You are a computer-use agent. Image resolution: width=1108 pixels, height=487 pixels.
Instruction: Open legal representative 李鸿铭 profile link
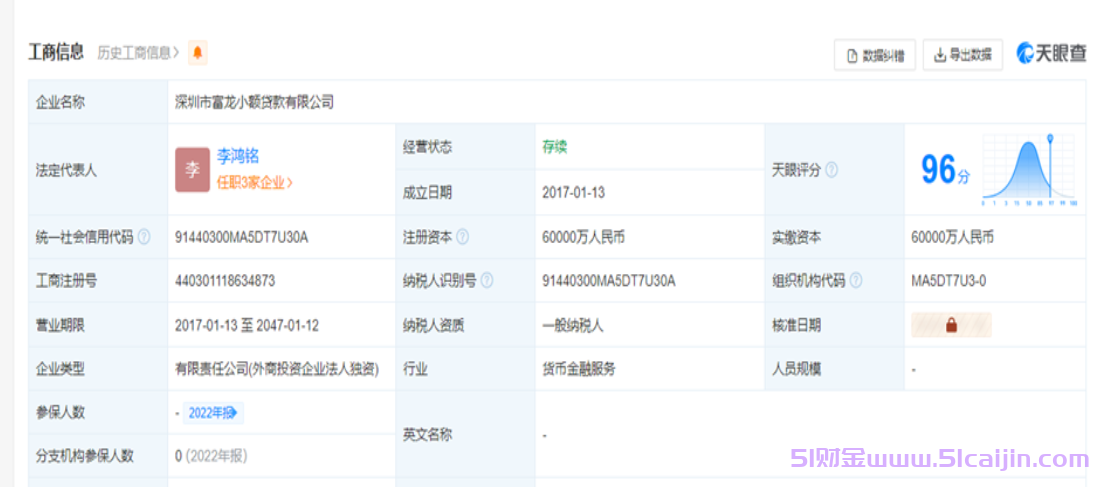[x=238, y=157]
